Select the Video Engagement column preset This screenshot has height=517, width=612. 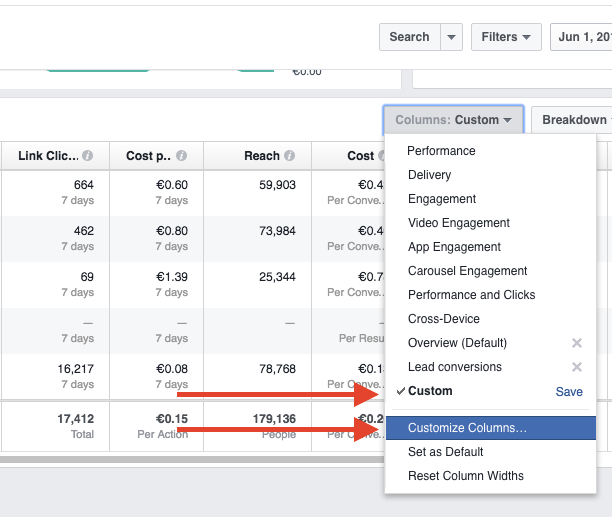(490, 223)
